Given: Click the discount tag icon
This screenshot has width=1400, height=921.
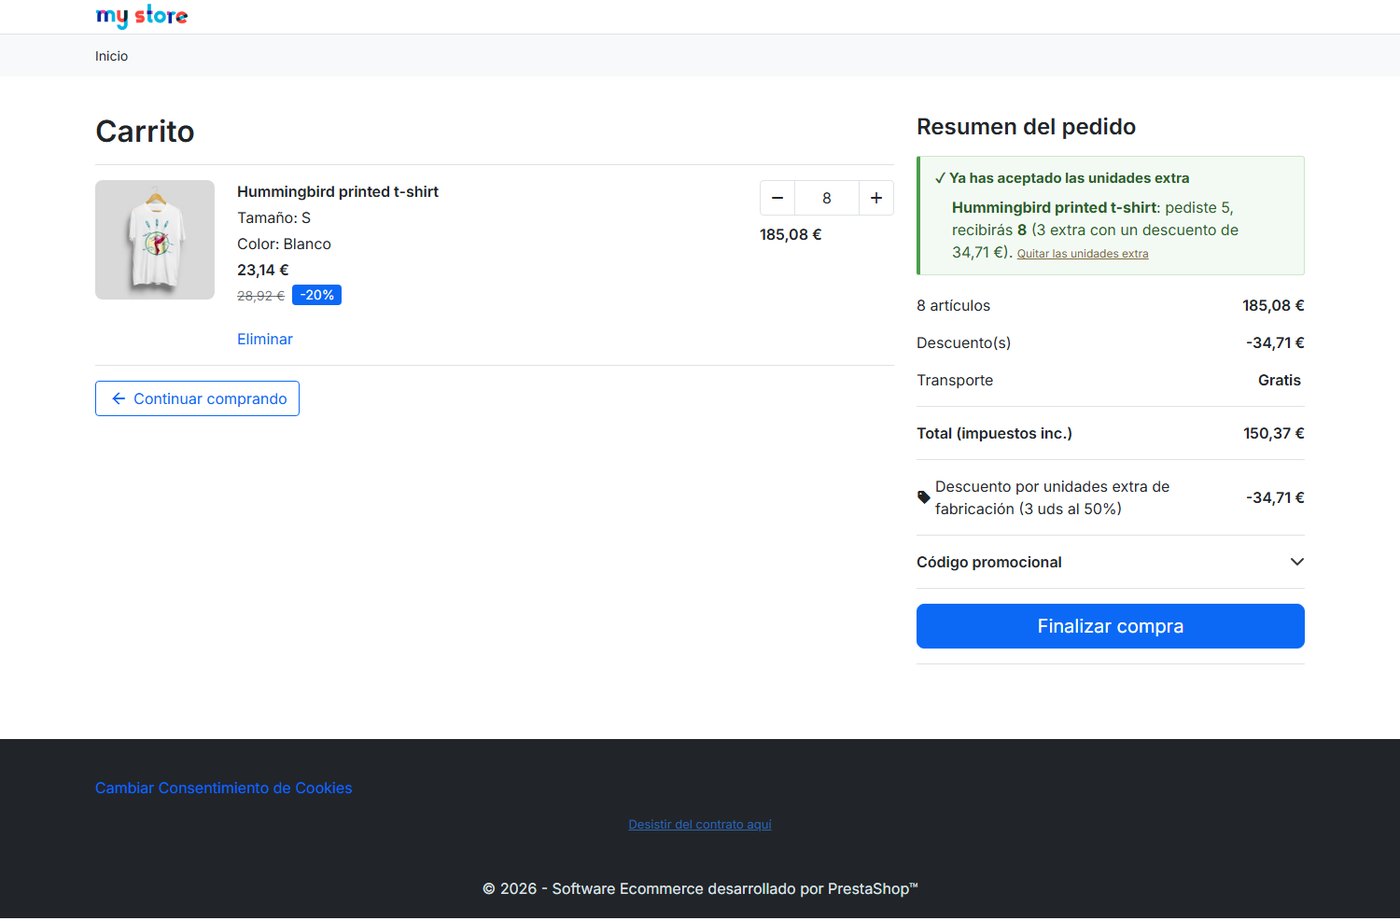Looking at the screenshot, I should 924,497.
